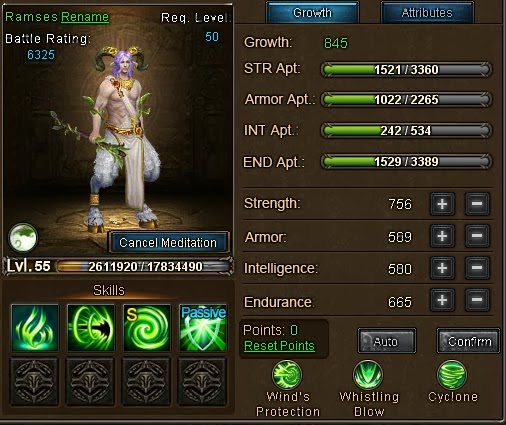Switch to the Attributes tab

coord(427,13)
